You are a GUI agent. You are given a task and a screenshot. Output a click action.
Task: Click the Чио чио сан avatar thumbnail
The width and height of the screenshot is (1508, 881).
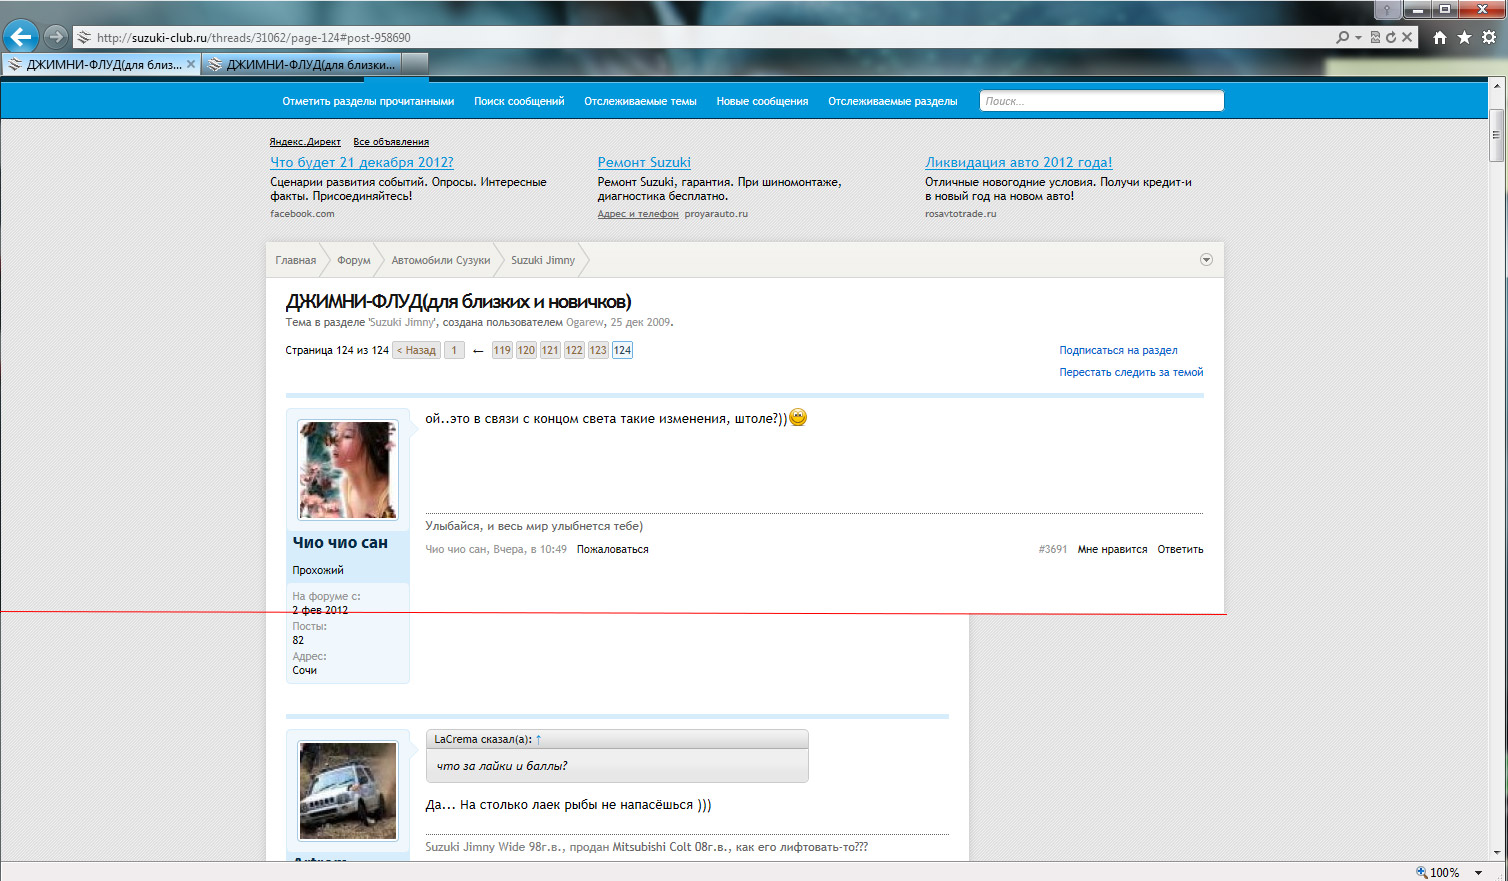click(x=348, y=470)
